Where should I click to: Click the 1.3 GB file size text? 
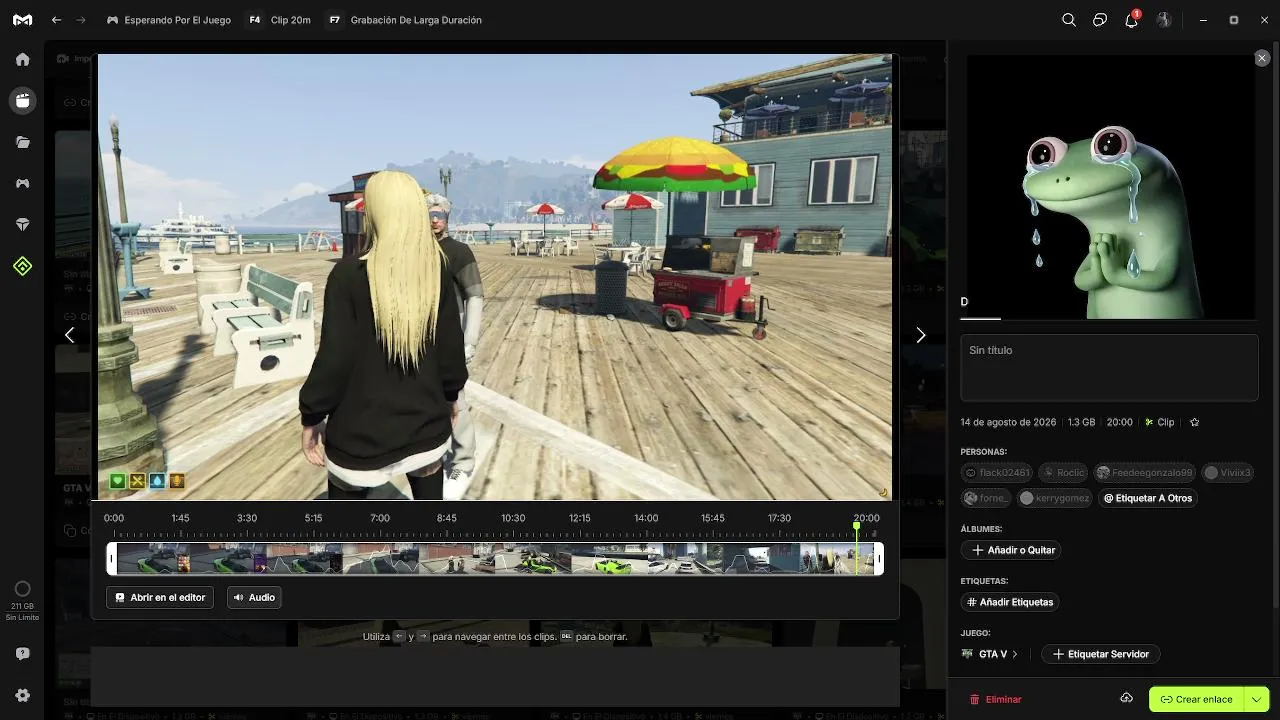pos(1081,422)
